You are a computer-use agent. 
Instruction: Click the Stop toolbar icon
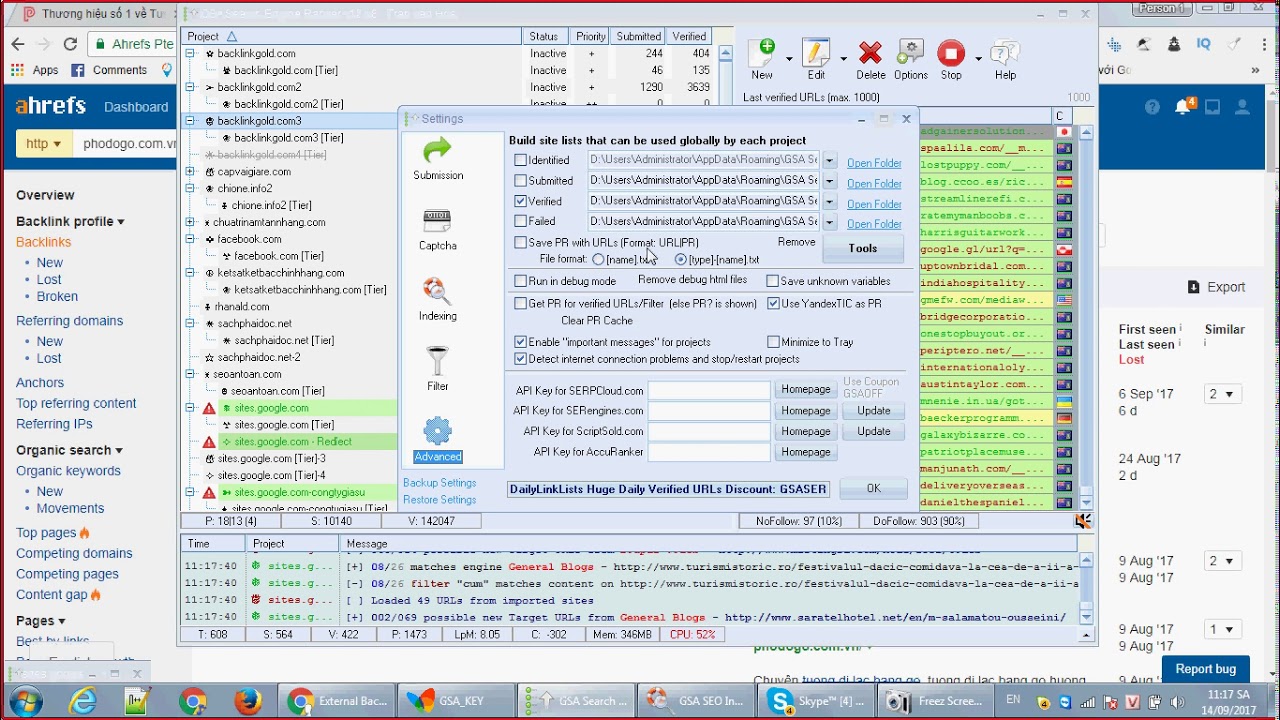tap(951, 60)
